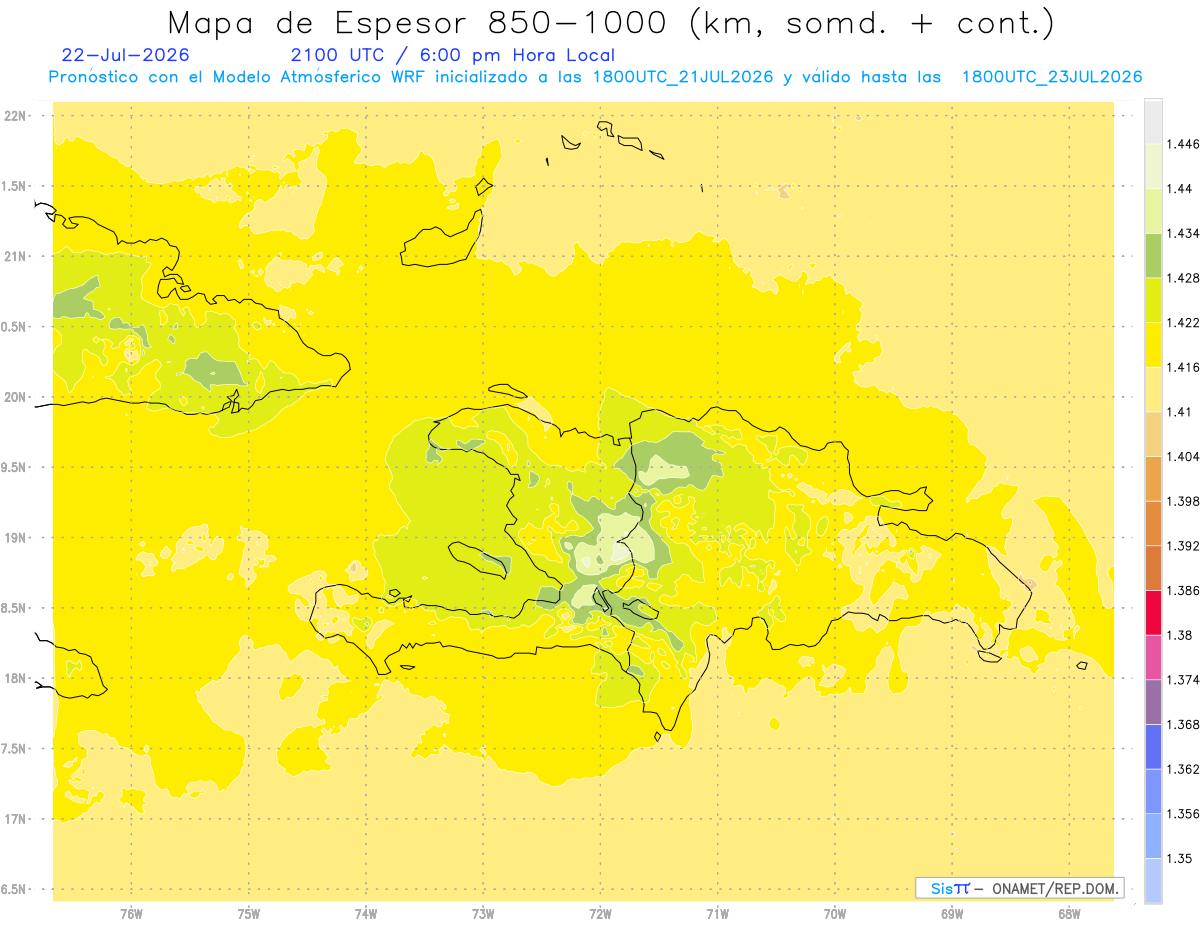
Task: Pick the blue swatch between 1.362 and 1.368
Action: pyautogui.click(x=1153, y=746)
